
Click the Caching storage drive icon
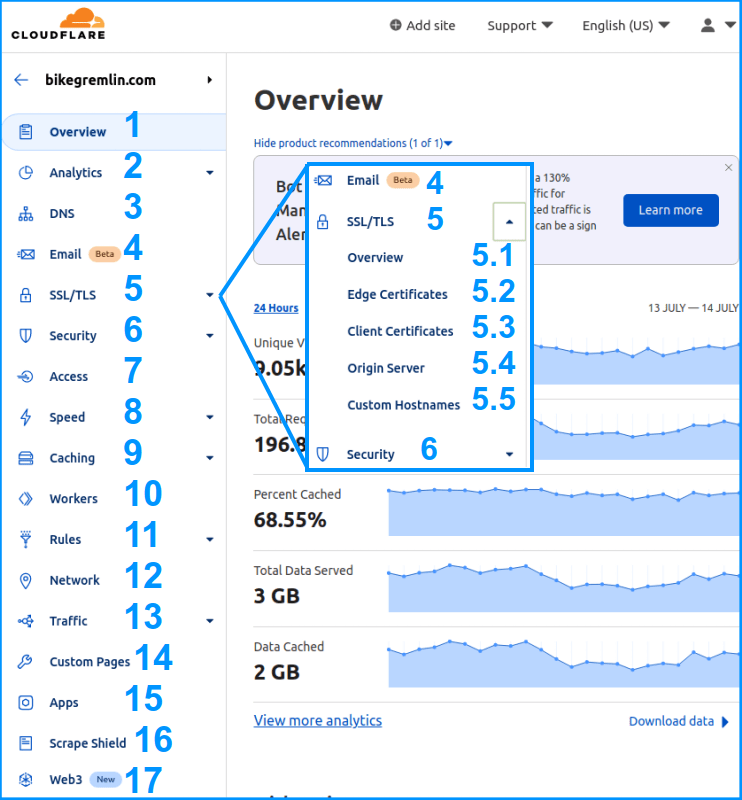[x=26, y=458]
